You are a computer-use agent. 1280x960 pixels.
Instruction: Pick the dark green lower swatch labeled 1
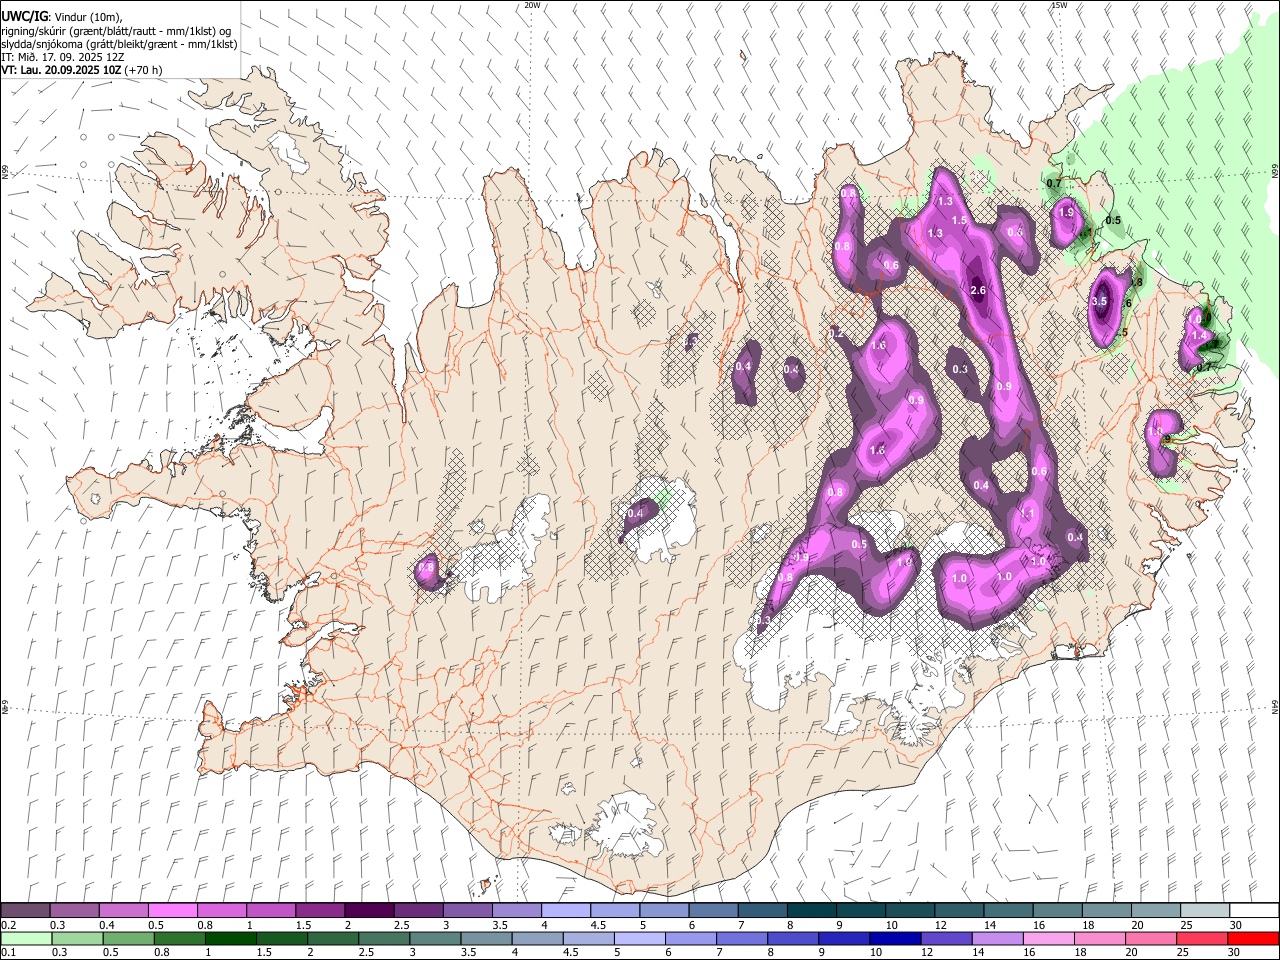230,938
